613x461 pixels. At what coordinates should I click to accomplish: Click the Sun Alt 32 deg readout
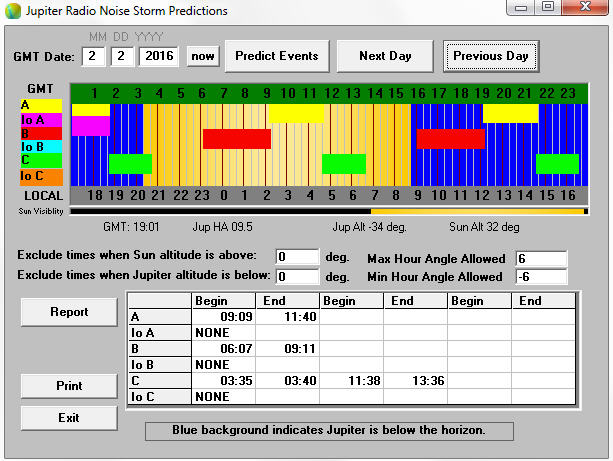(484, 227)
